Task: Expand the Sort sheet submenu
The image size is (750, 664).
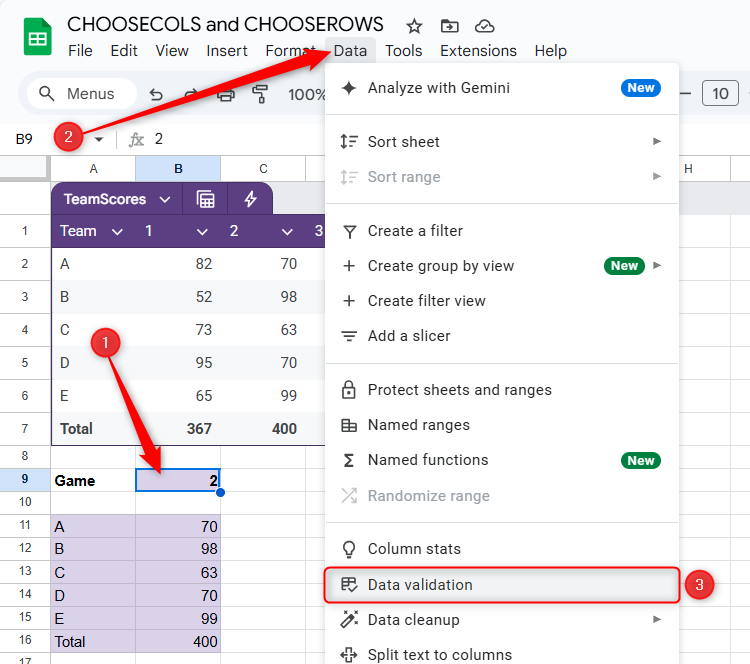Action: click(657, 142)
